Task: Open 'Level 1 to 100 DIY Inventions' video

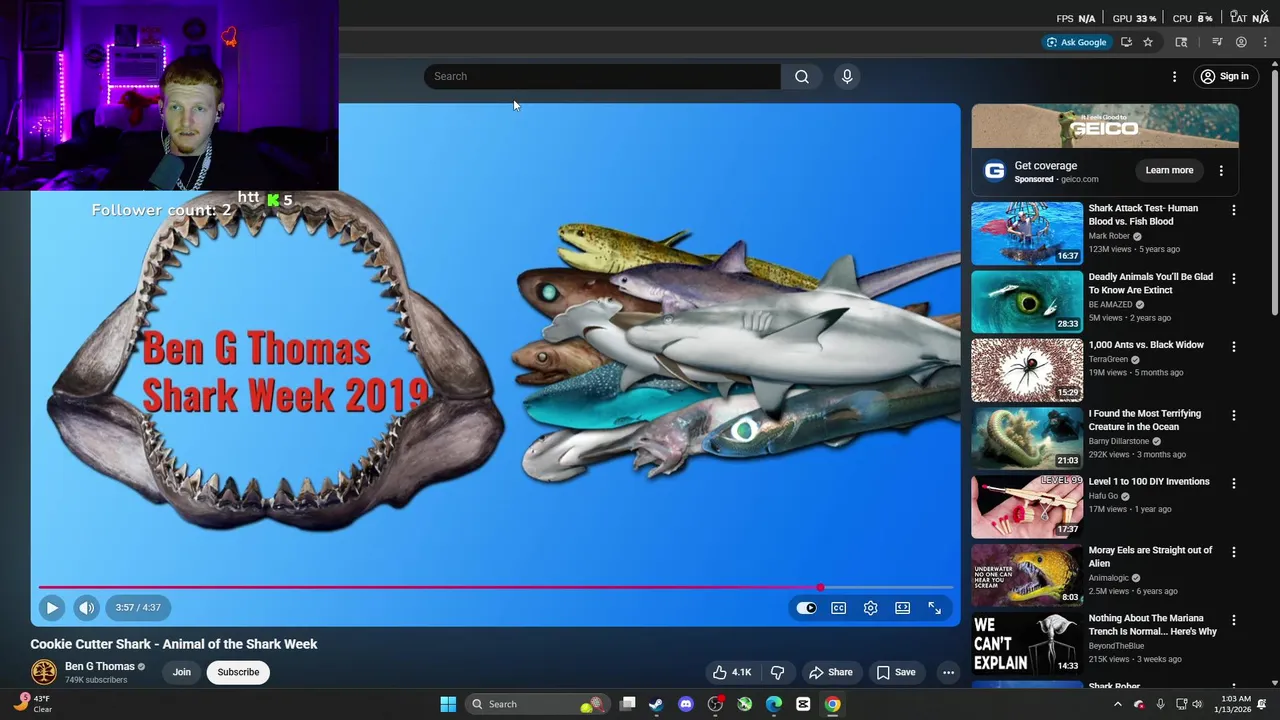Action: click(x=1149, y=482)
